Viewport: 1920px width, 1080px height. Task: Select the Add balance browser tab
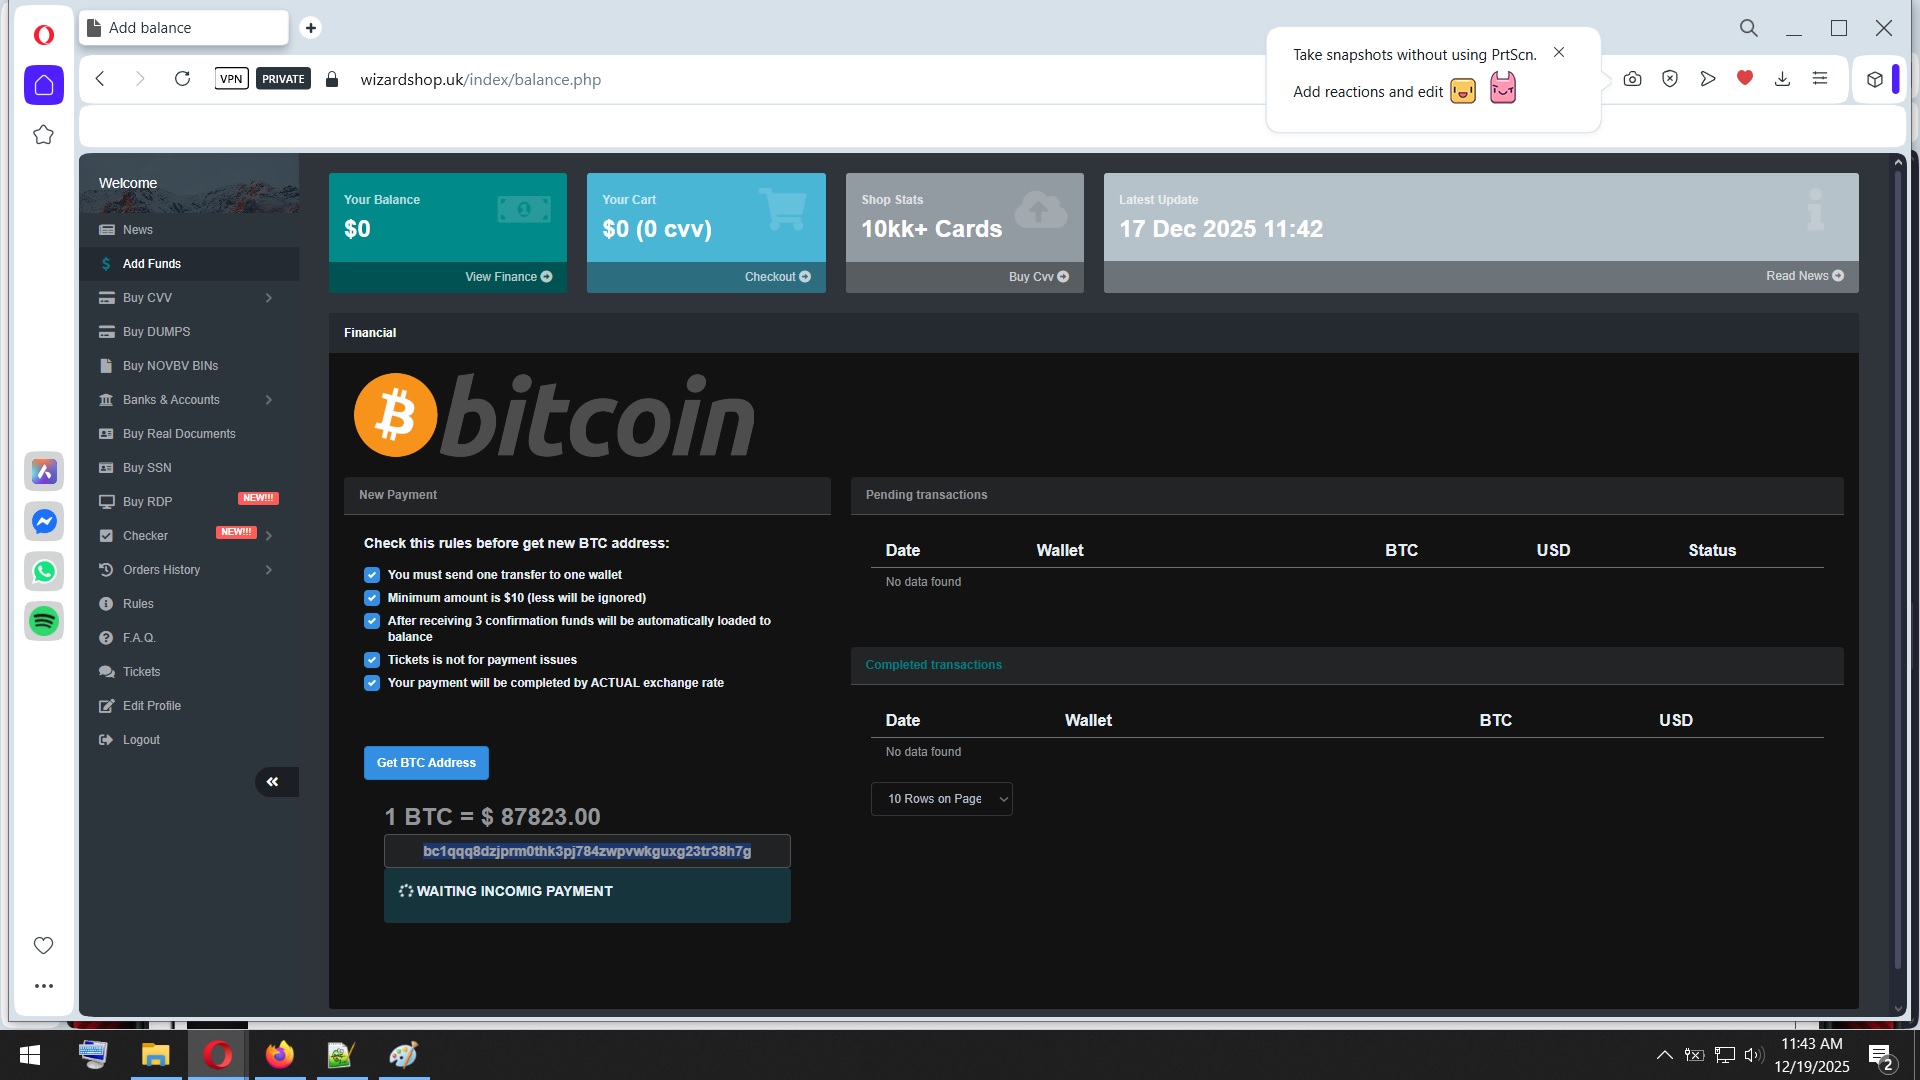(x=183, y=28)
